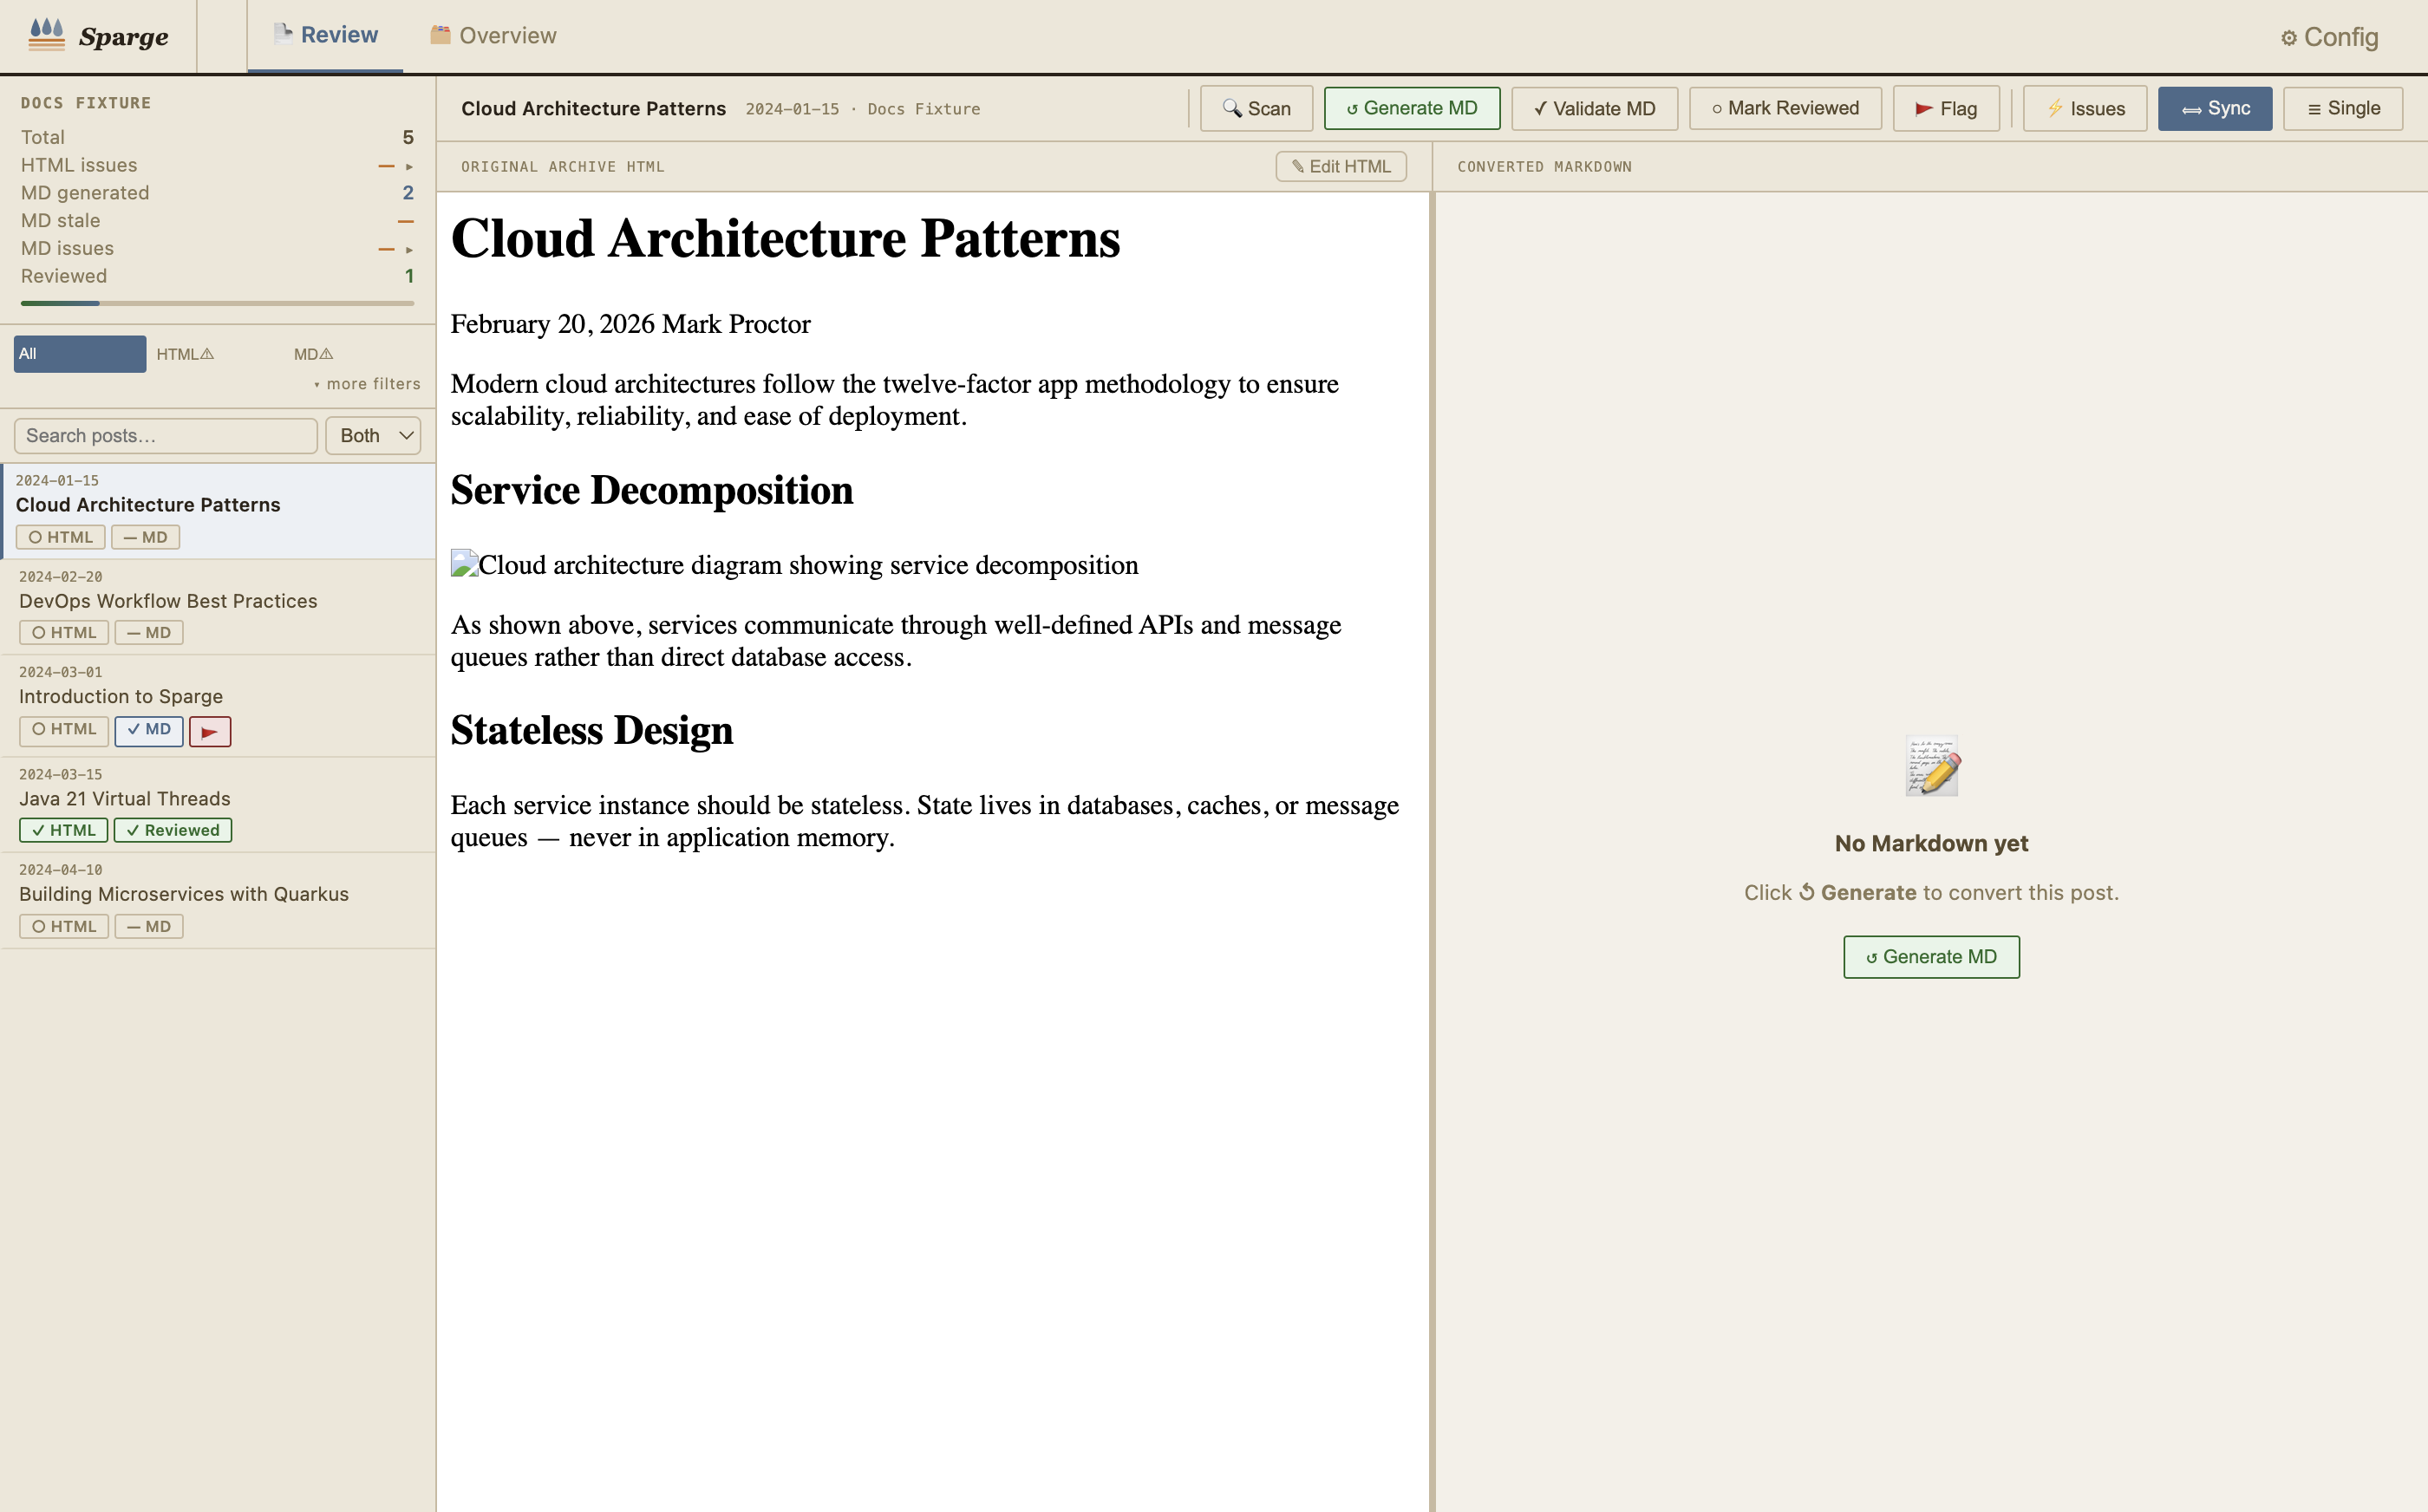Screen dimensions: 2428x1512
Task: Click the Reviewed stat row
Action: click(217, 276)
